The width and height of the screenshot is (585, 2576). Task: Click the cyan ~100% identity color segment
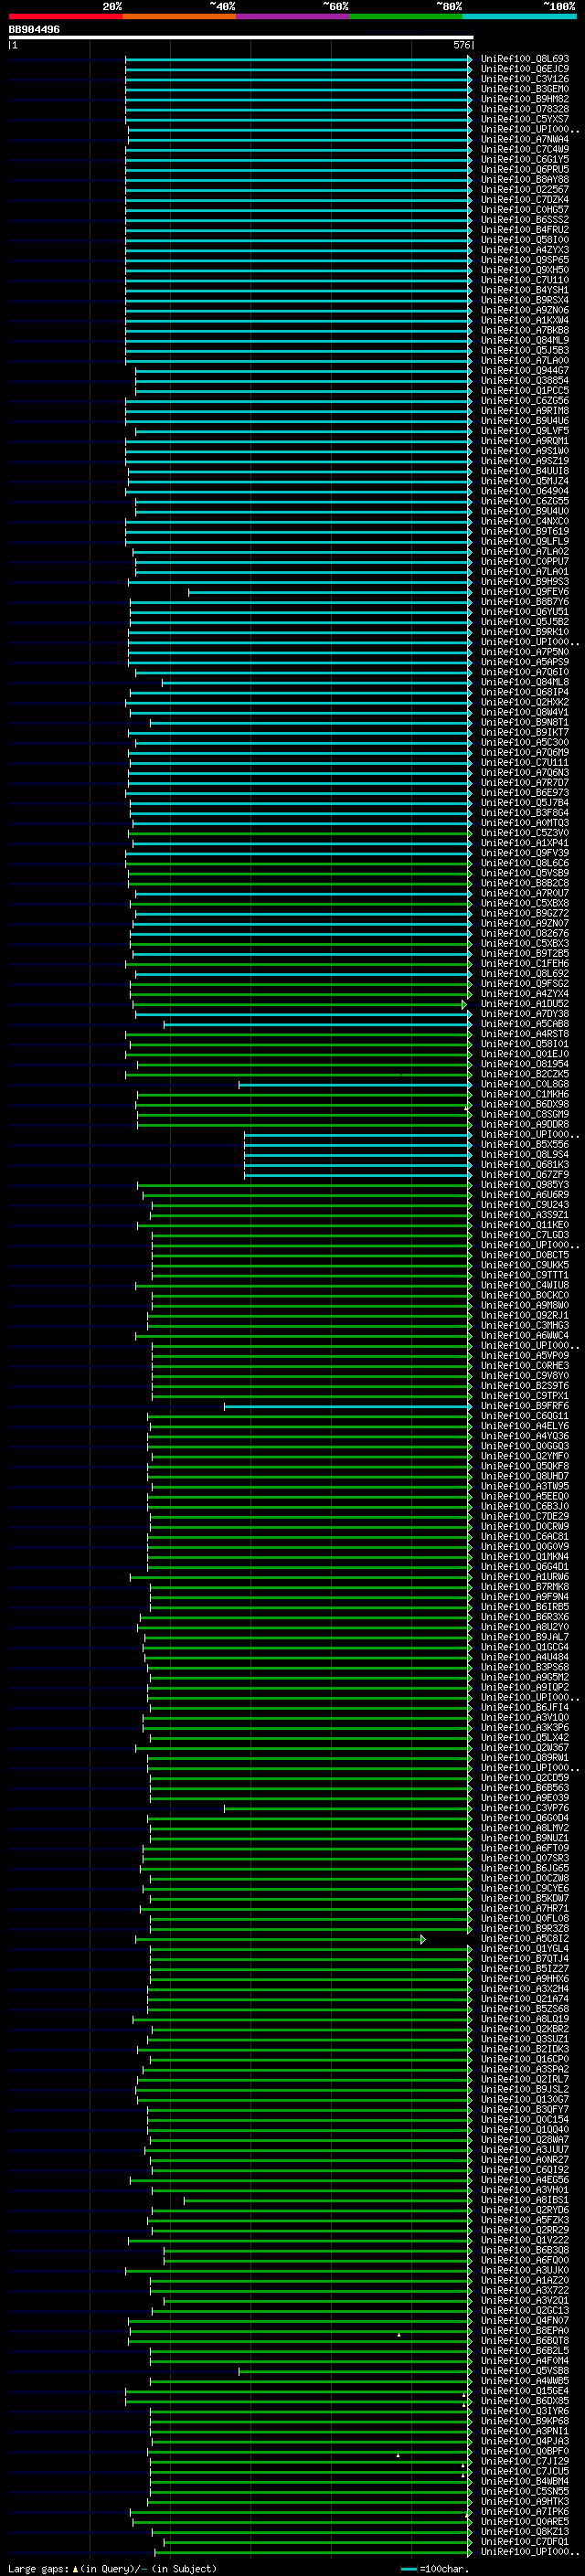pyautogui.click(x=519, y=16)
